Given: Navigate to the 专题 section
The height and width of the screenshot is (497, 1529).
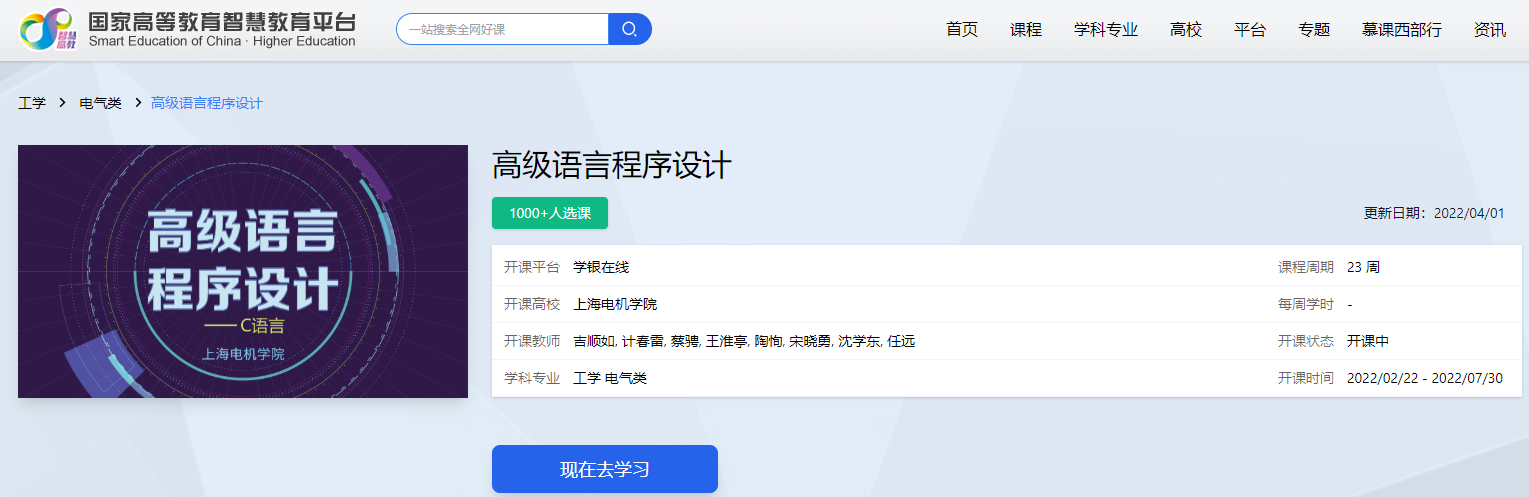Looking at the screenshot, I should coord(1314,30).
